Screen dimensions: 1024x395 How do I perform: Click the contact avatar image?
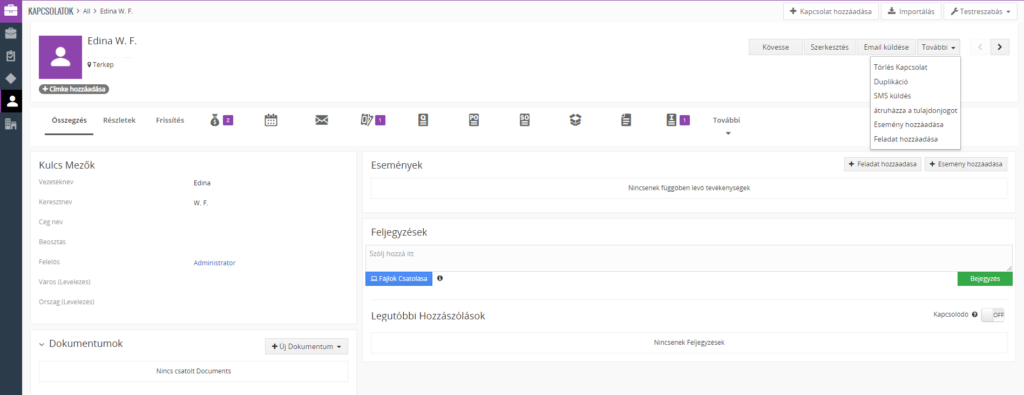click(x=61, y=57)
